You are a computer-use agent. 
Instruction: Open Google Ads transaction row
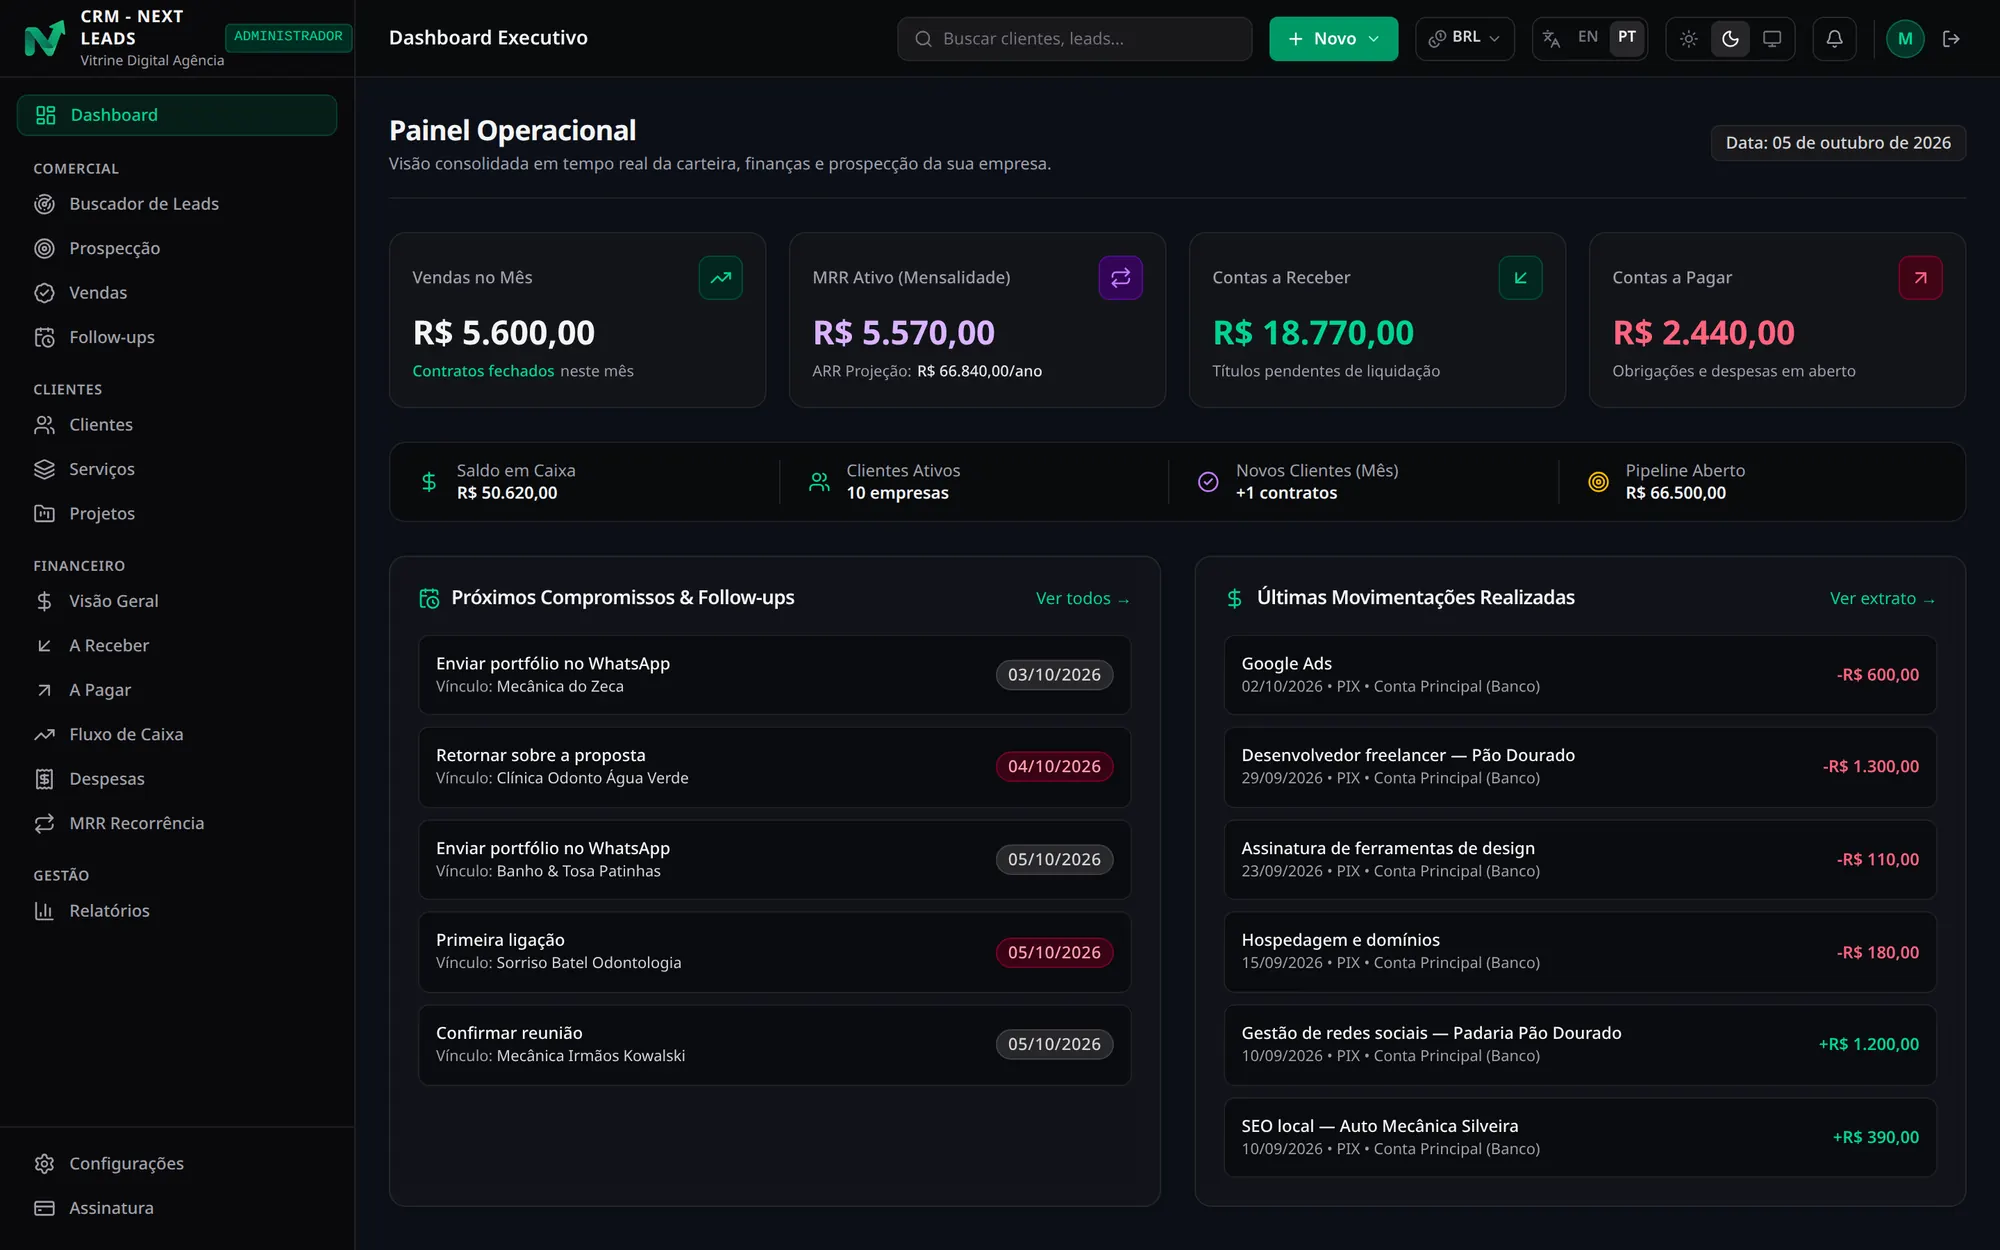[x=1579, y=675]
